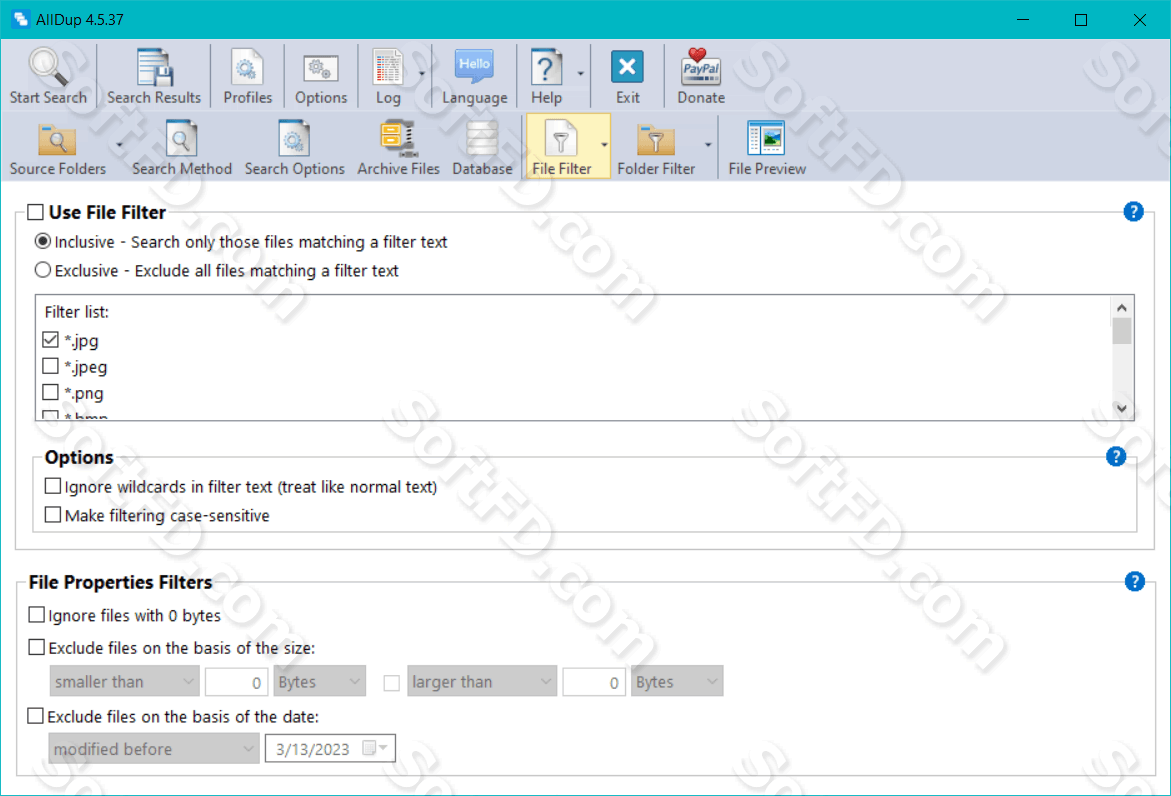Open the Search Method icon
The image size is (1171, 796).
[181, 139]
